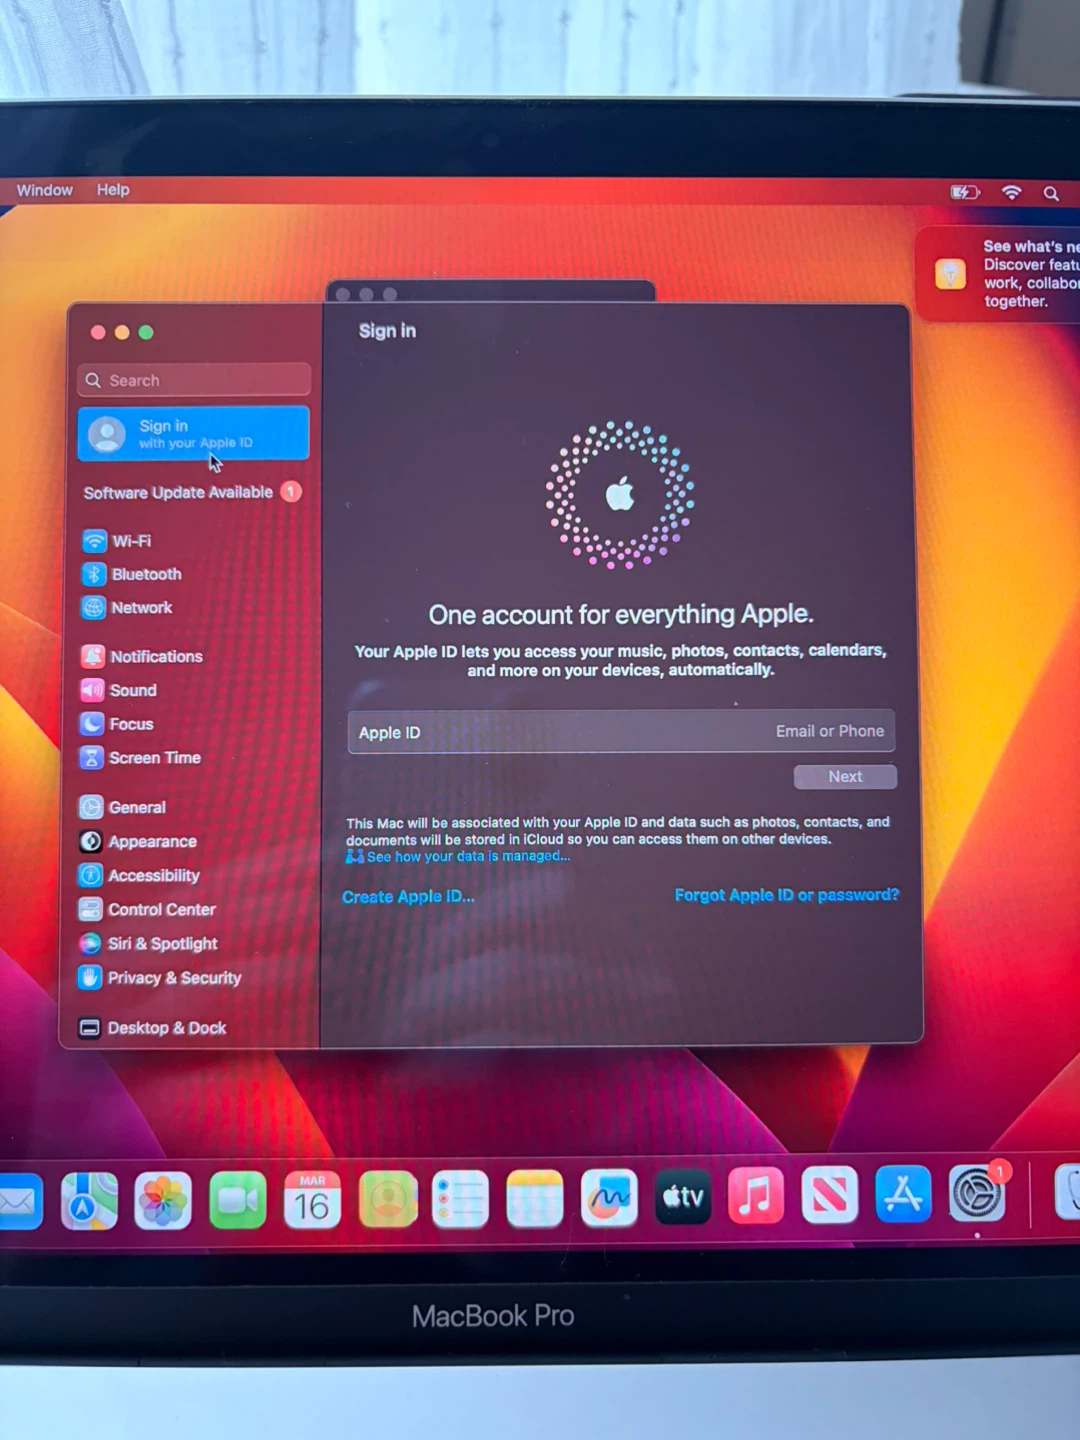Open App Store from the Dock
1080x1440 pixels.
(x=903, y=1194)
